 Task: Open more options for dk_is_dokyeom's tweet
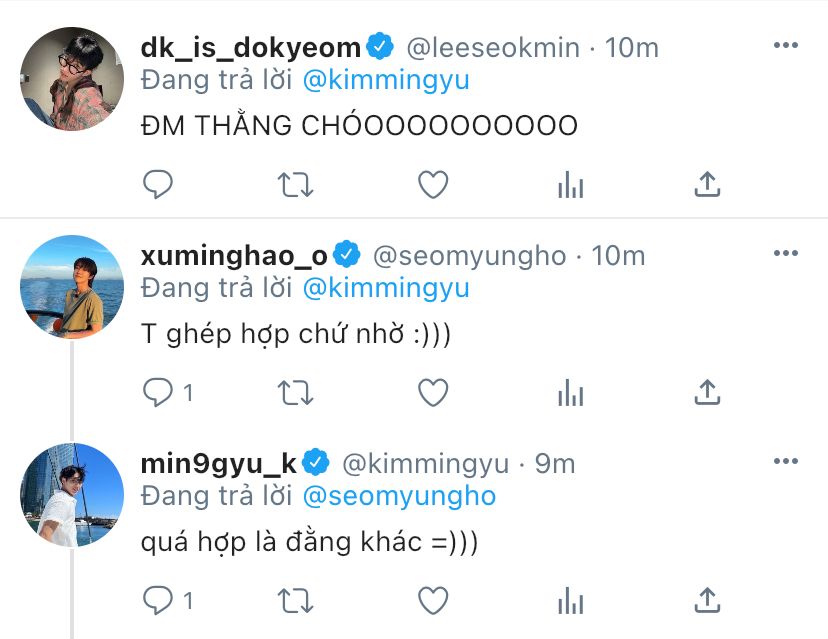785,46
